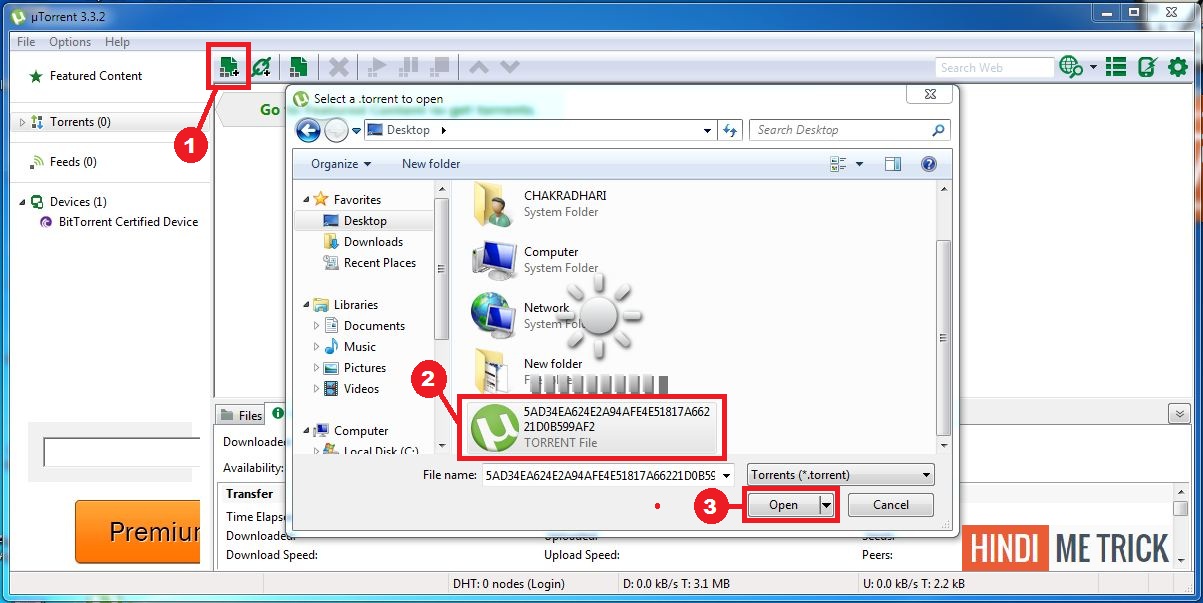Image resolution: width=1203 pixels, height=603 pixels.
Task: Click the Change your view icon
Action: coord(838,164)
